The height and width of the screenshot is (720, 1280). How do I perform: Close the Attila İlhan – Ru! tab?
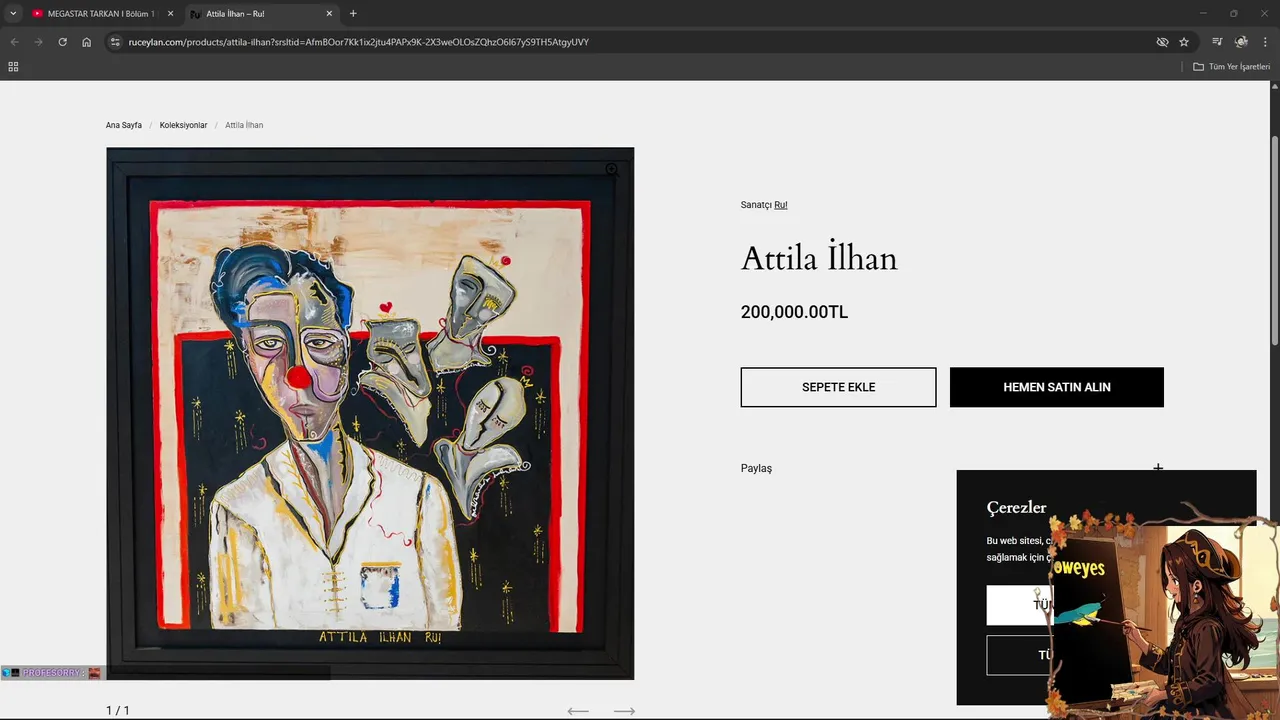pos(329,14)
